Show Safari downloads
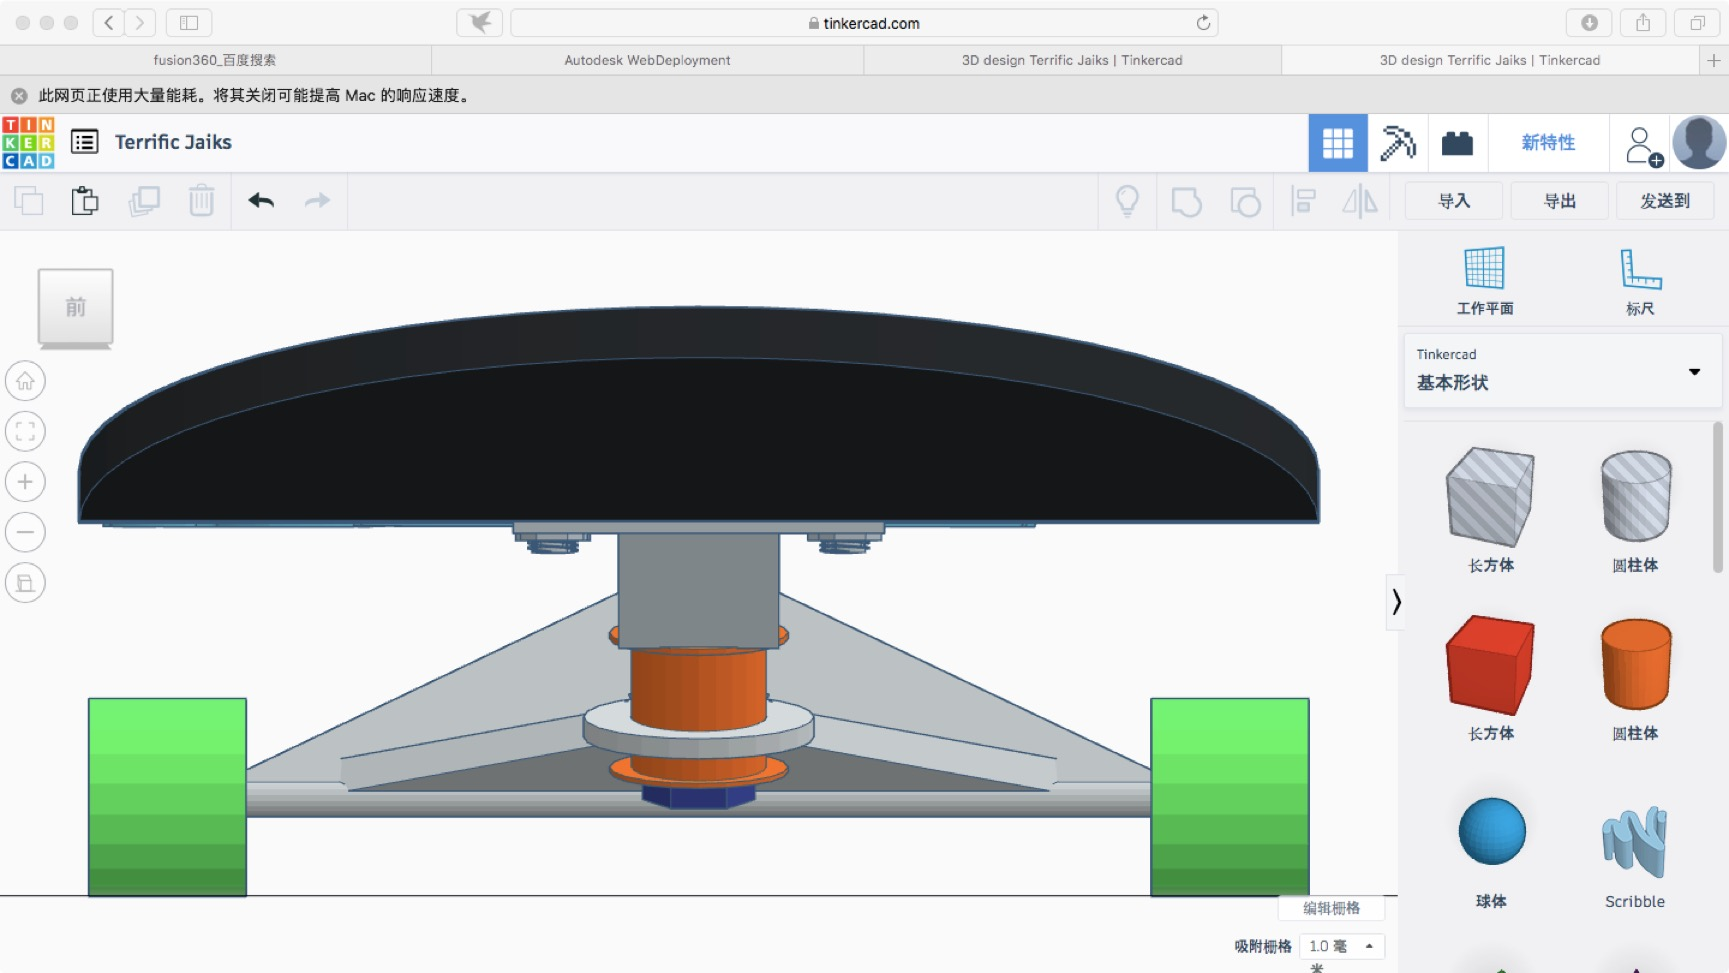The image size is (1729, 973). (1589, 23)
